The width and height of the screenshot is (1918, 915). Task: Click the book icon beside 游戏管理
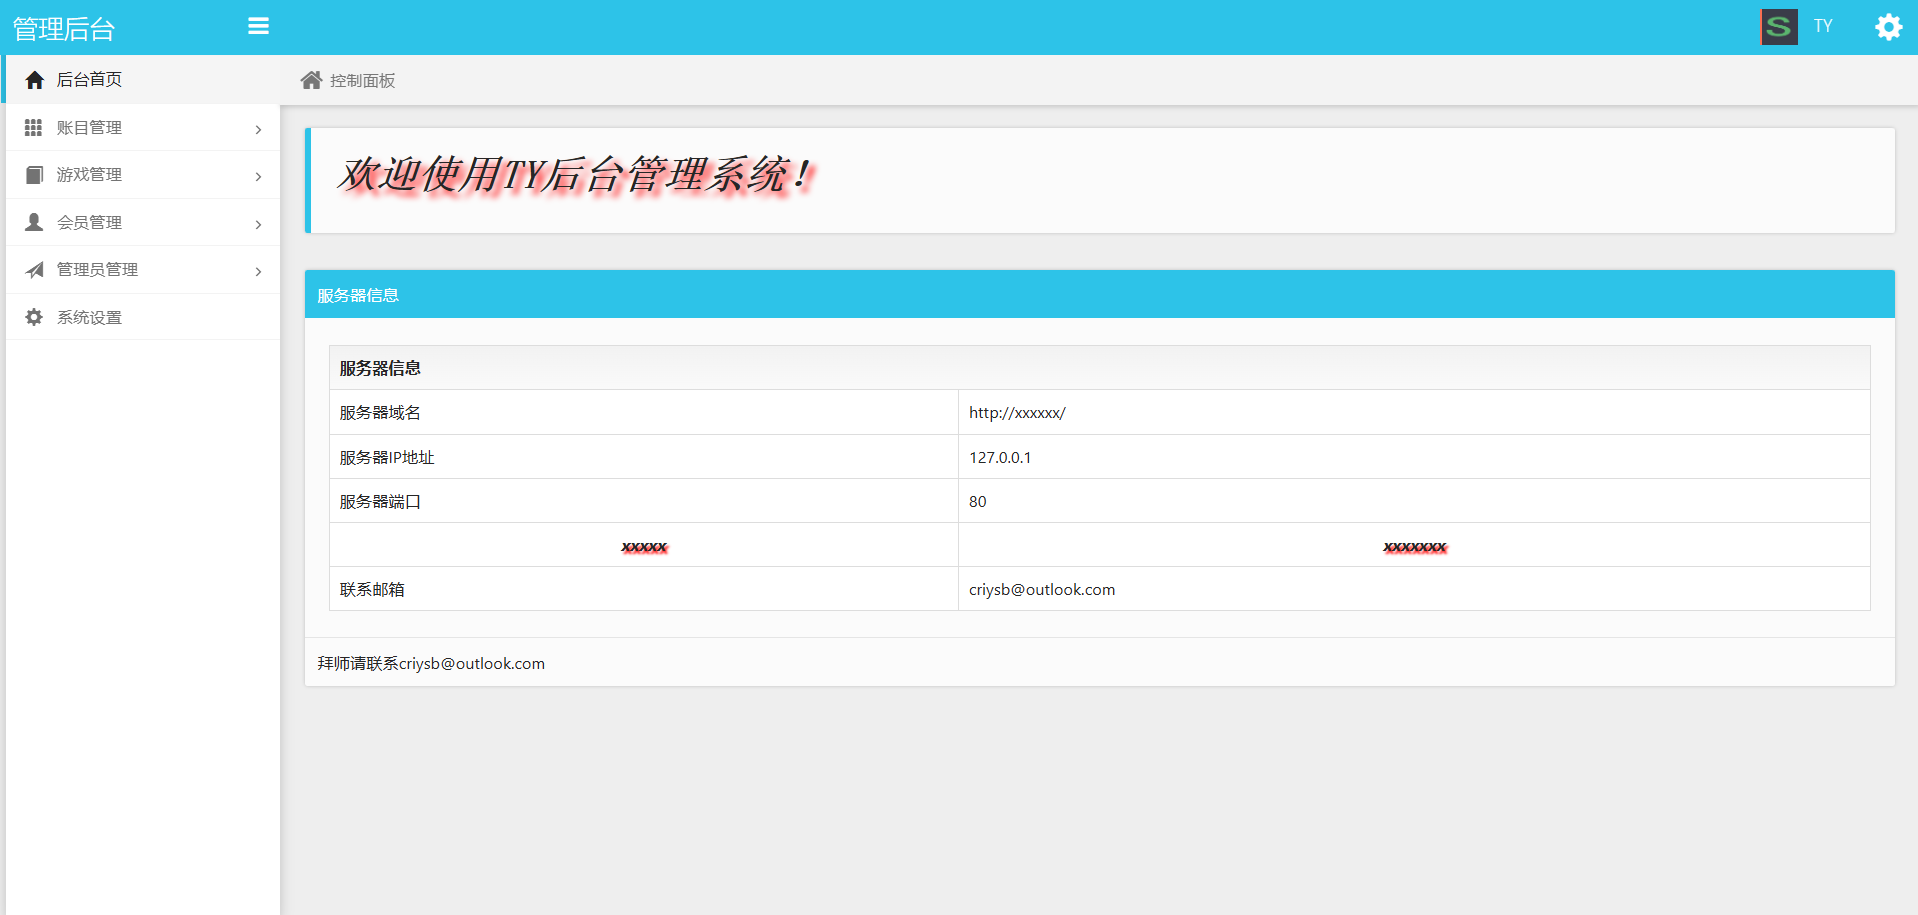click(x=34, y=175)
